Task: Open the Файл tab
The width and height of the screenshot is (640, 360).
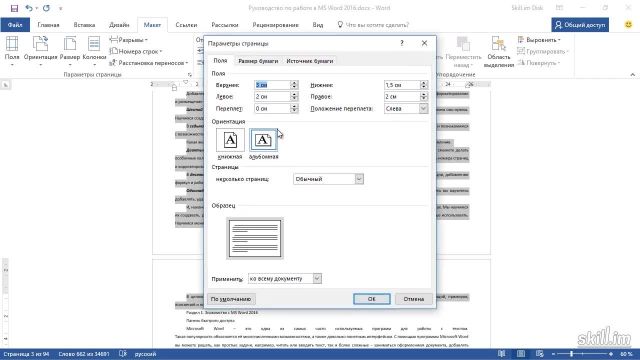Action: [x=15, y=25]
